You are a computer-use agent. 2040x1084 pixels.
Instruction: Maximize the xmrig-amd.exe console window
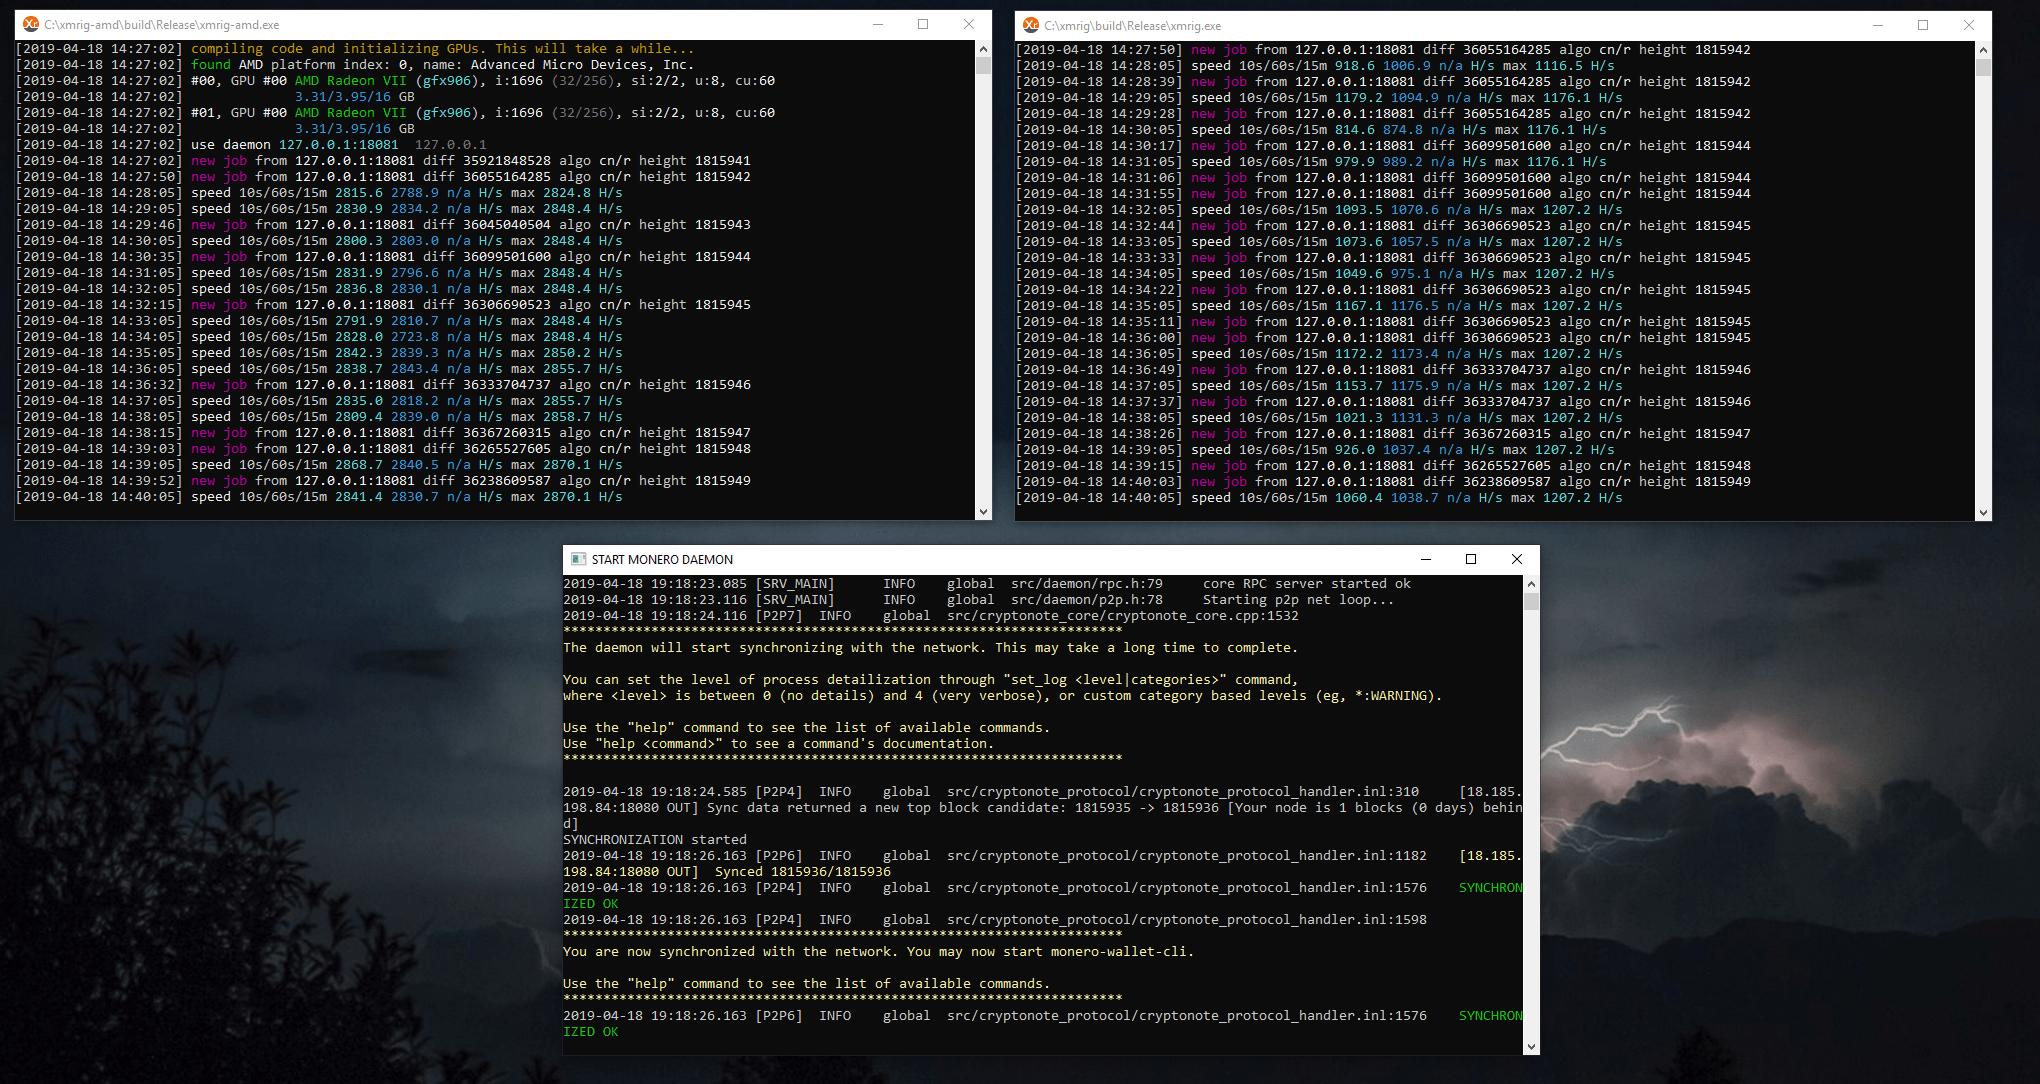923,24
